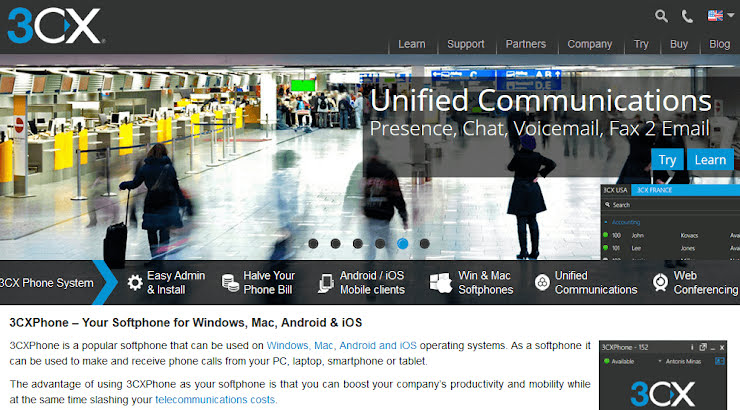The height and width of the screenshot is (410, 740).
Task: Open Easy Admin & Install link
Action: (x=176, y=283)
